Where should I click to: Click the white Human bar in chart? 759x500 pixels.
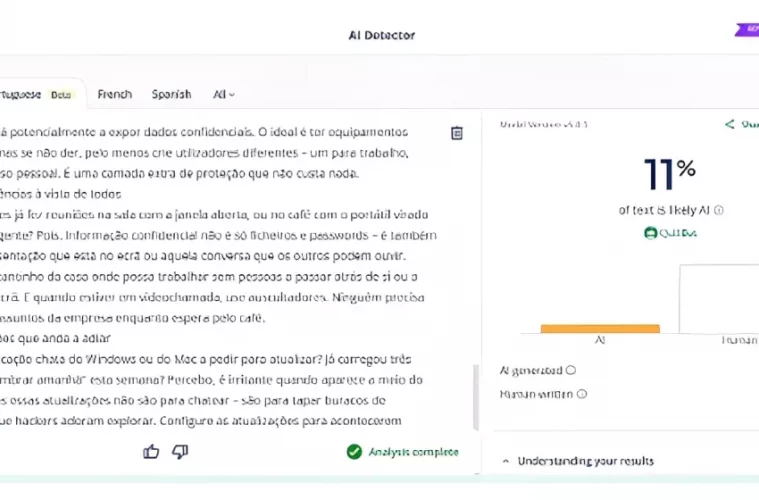click(719, 298)
